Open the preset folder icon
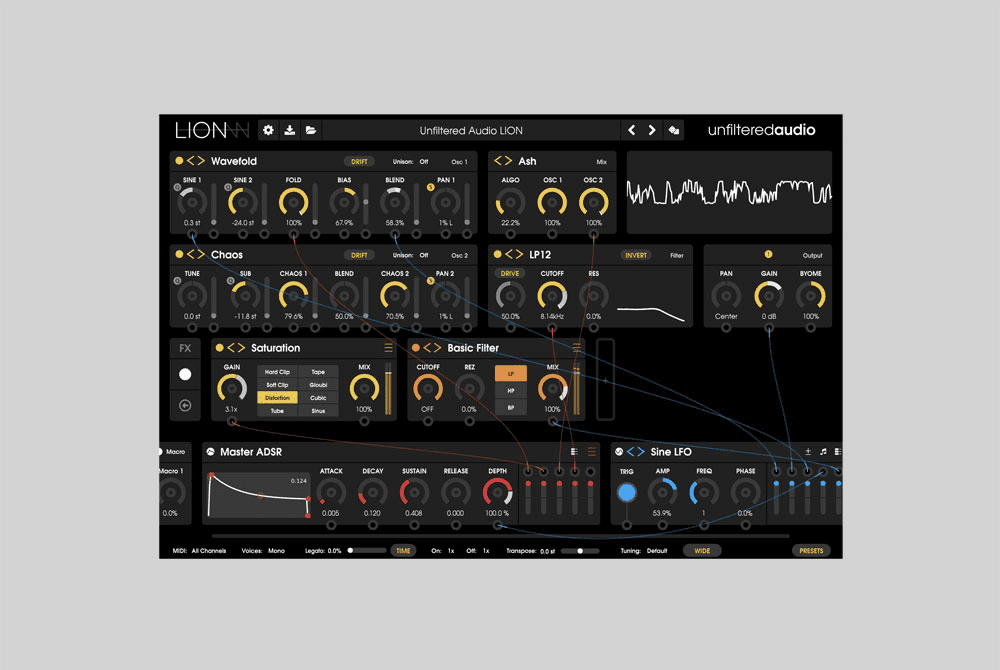Image resolution: width=1000 pixels, height=670 pixels. point(311,130)
